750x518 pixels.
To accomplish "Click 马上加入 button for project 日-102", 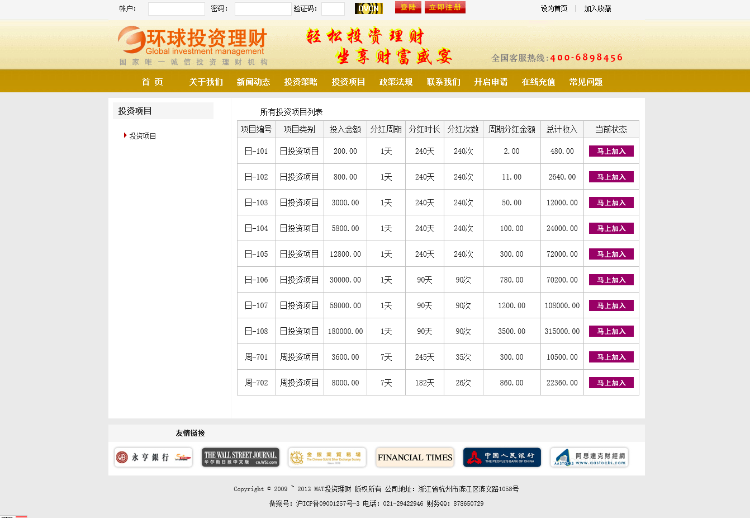I will [x=611, y=177].
